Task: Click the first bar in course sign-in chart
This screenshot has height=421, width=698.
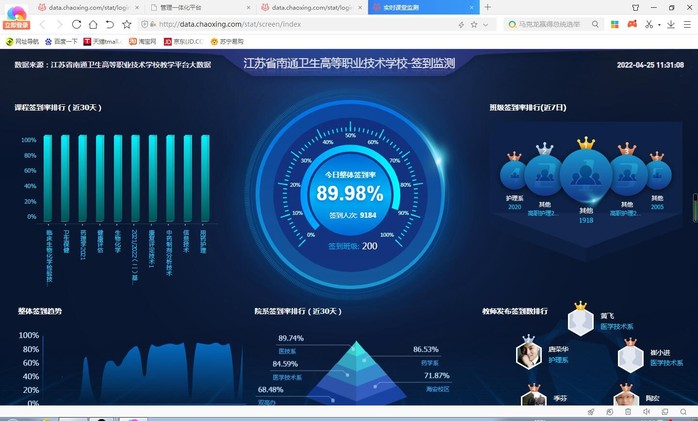Action: click(x=48, y=178)
